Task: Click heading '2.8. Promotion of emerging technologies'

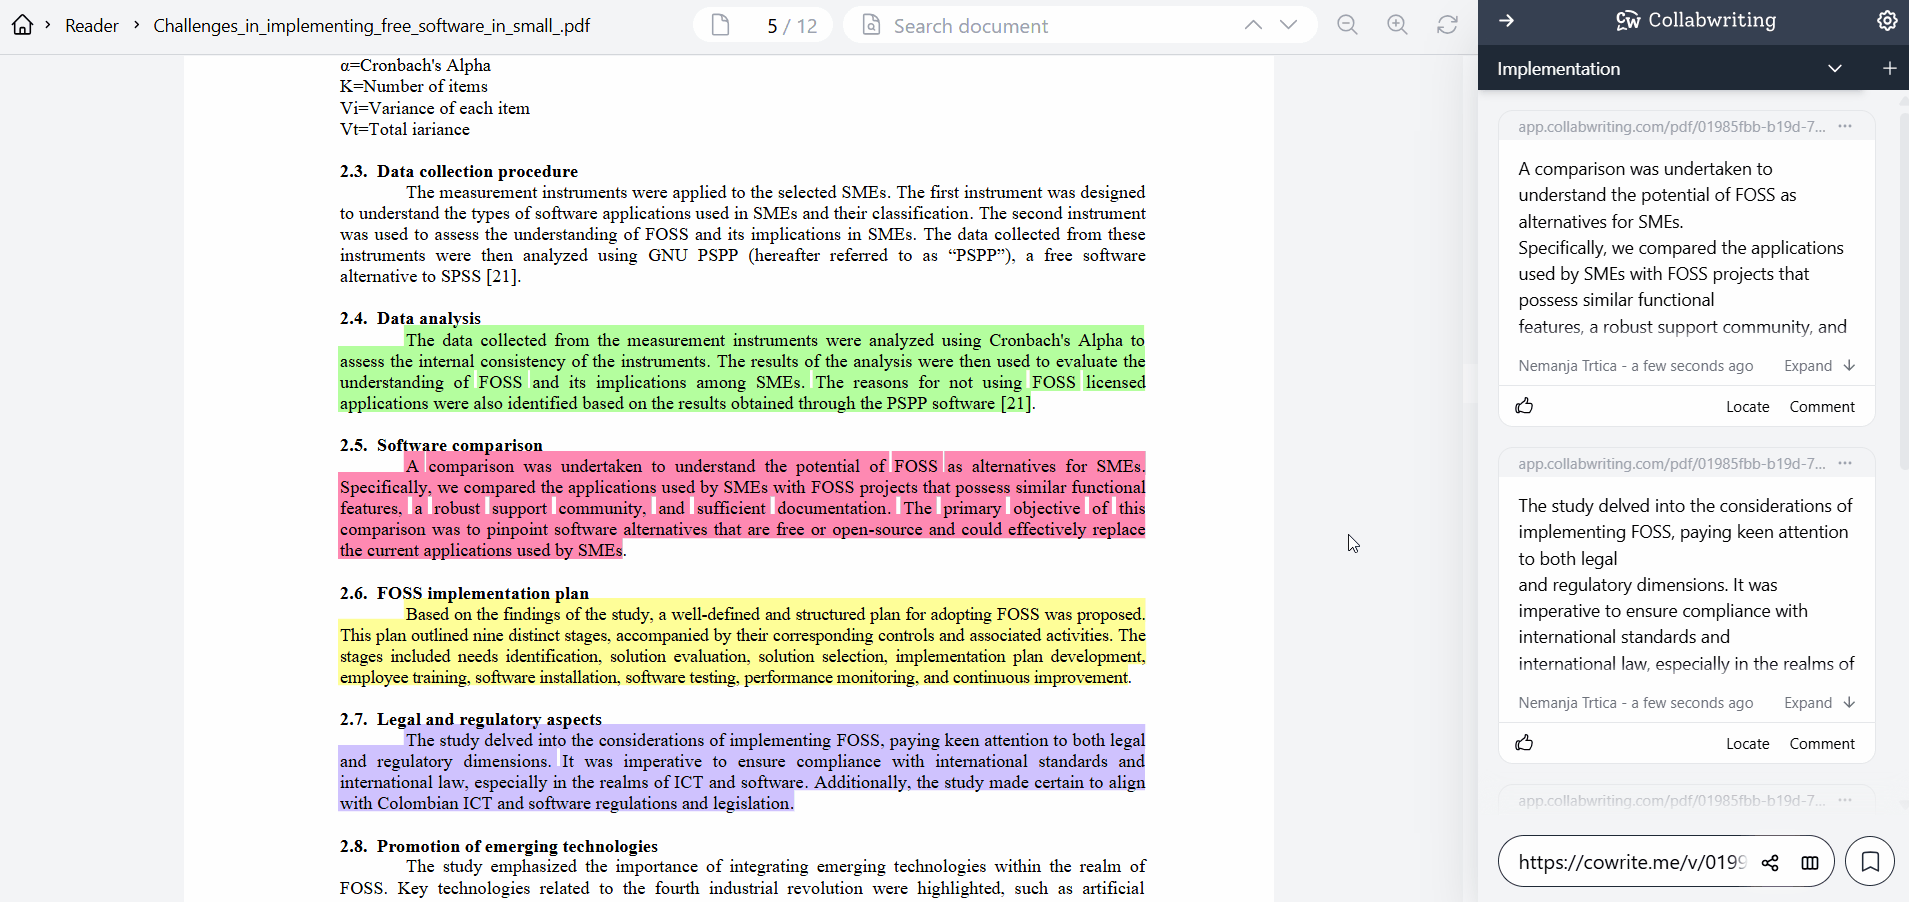Action: (498, 846)
